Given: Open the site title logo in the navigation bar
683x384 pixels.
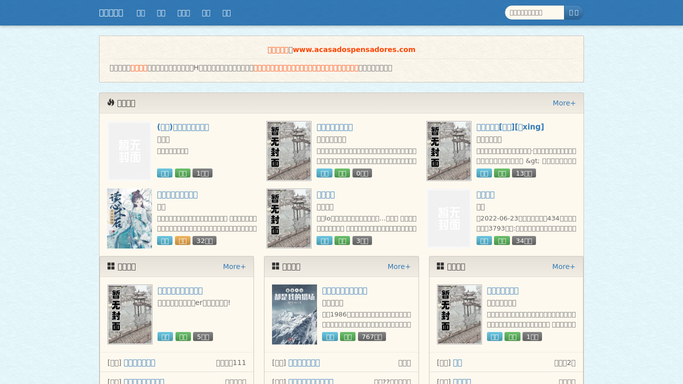Looking at the screenshot, I should click(111, 13).
